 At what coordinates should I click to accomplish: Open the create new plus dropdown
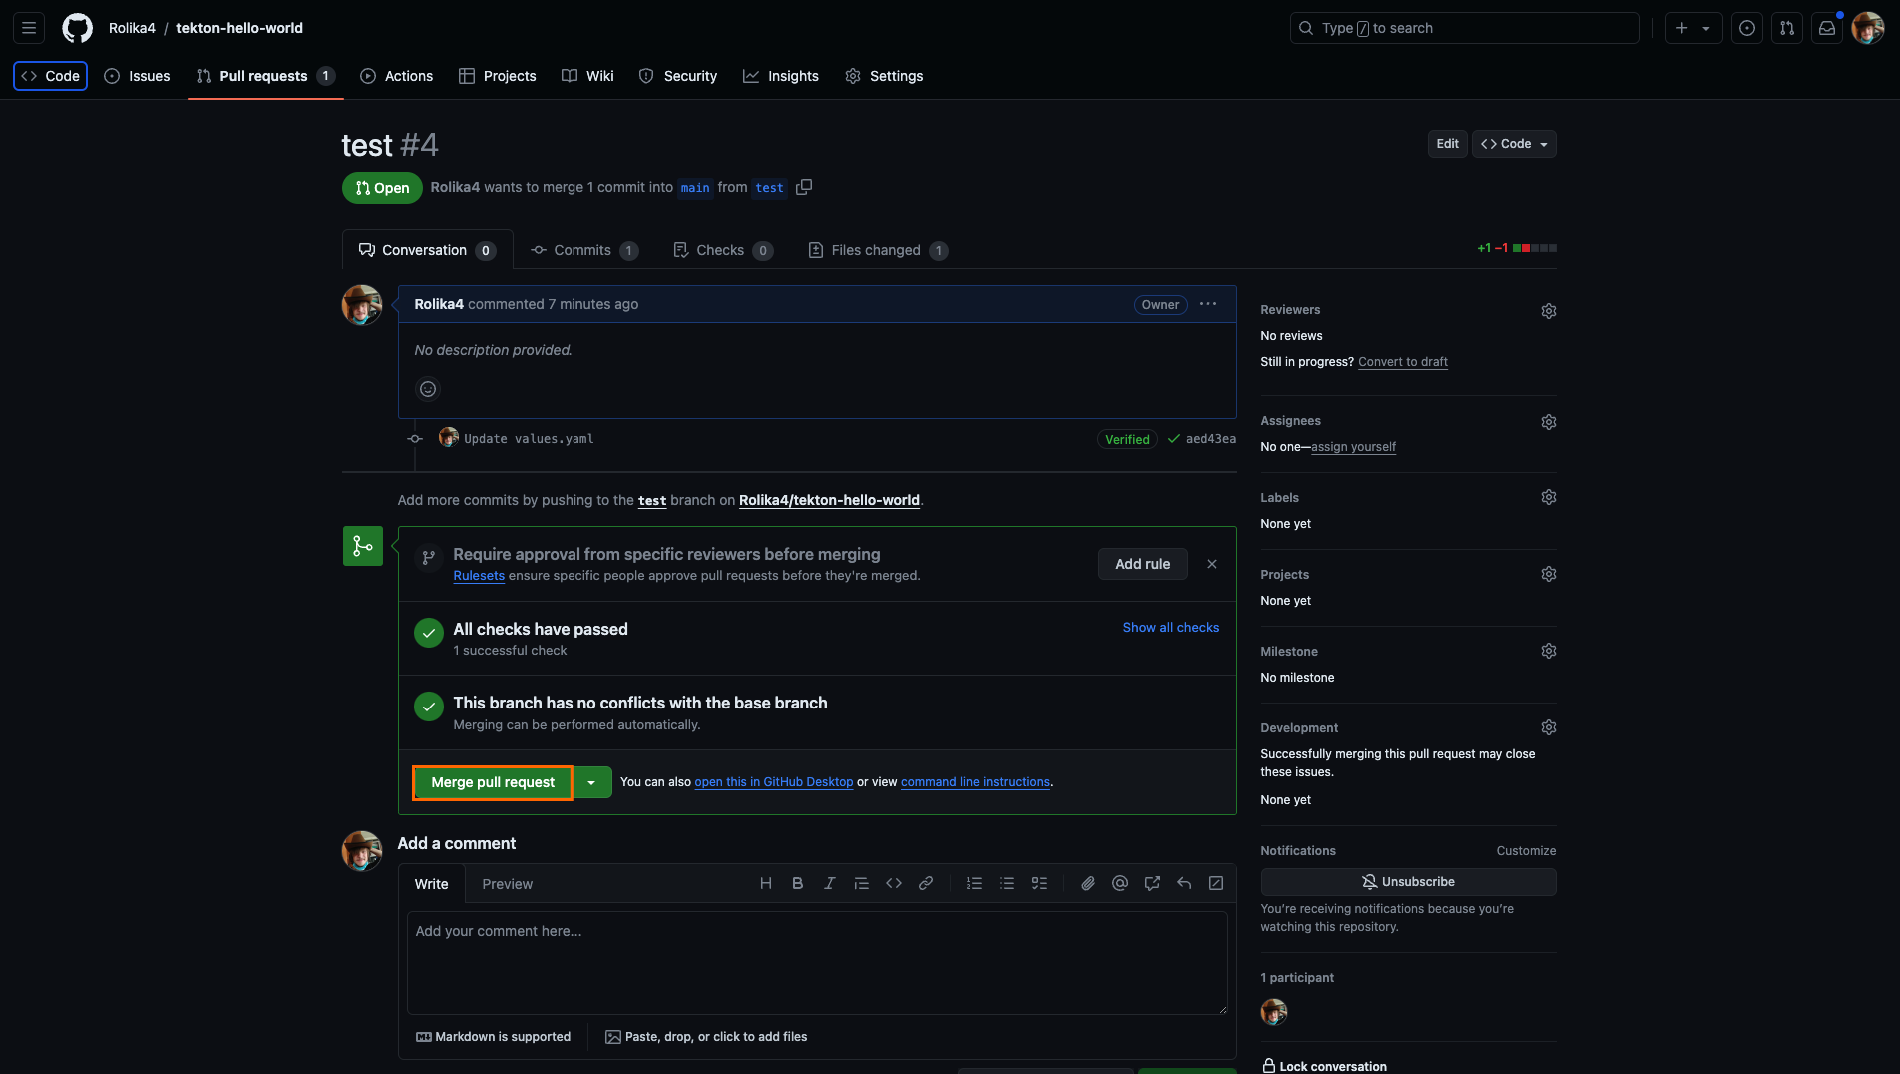tap(1693, 28)
